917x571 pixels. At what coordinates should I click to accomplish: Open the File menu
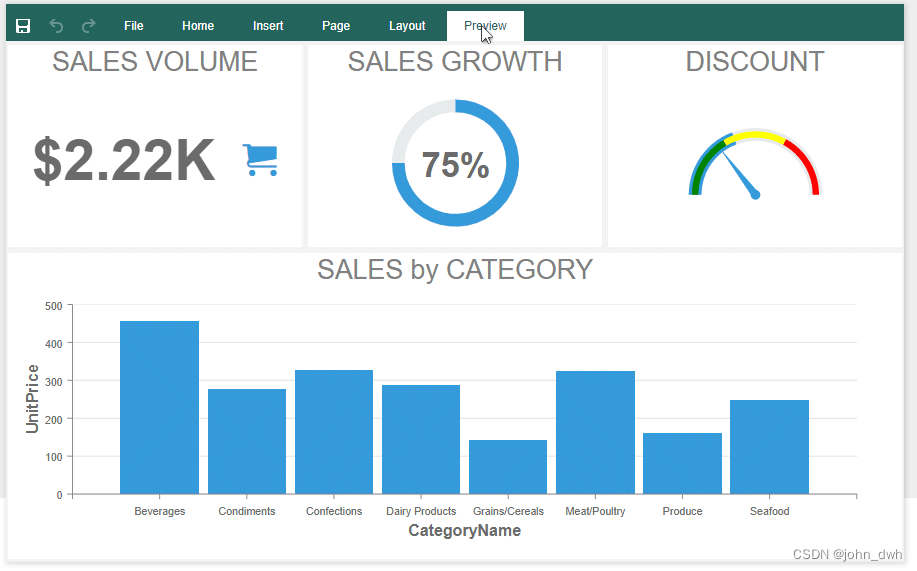pos(133,26)
